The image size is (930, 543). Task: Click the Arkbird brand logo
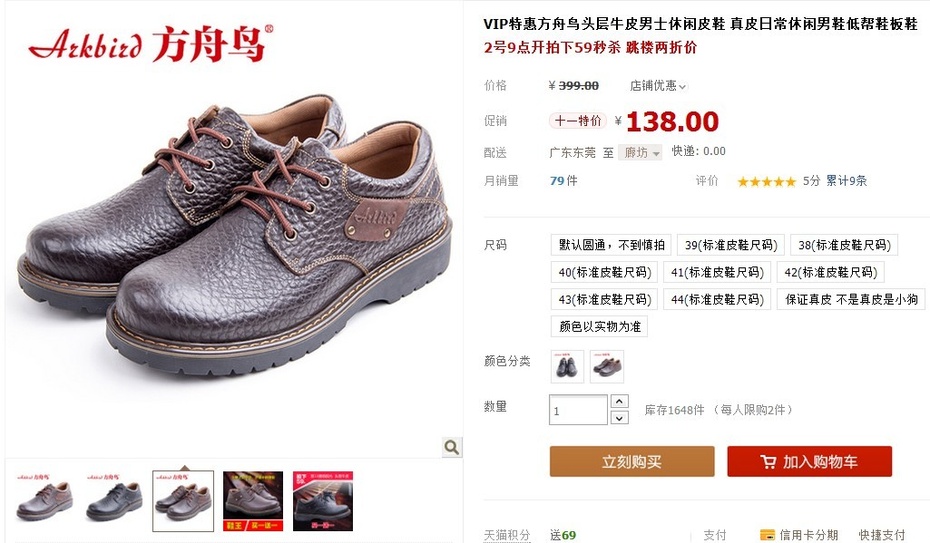151,43
